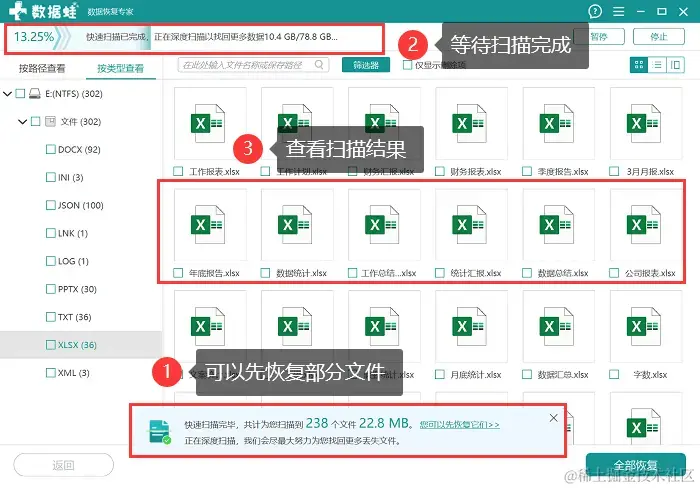Check the DOCX (92) checkbox

[51, 149]
